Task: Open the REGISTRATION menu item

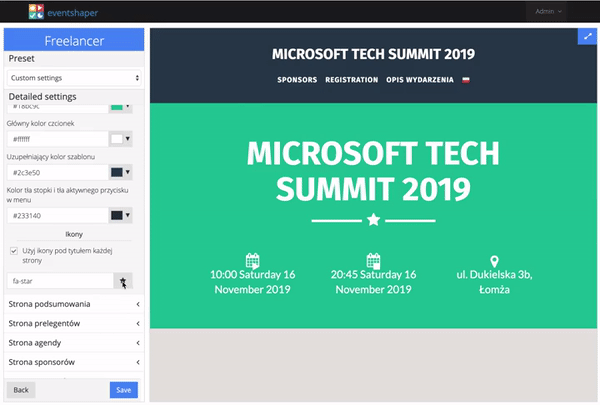Action: click(x=352, y=80)
